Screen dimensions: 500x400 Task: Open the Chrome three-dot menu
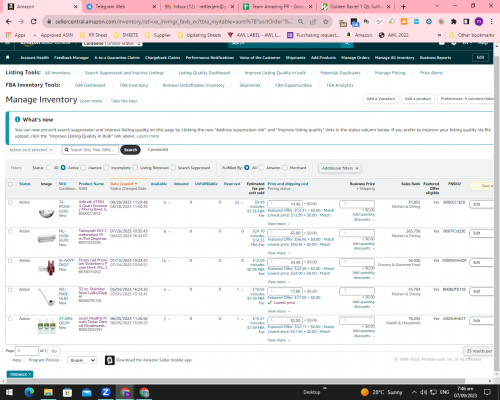coord(491,22)
